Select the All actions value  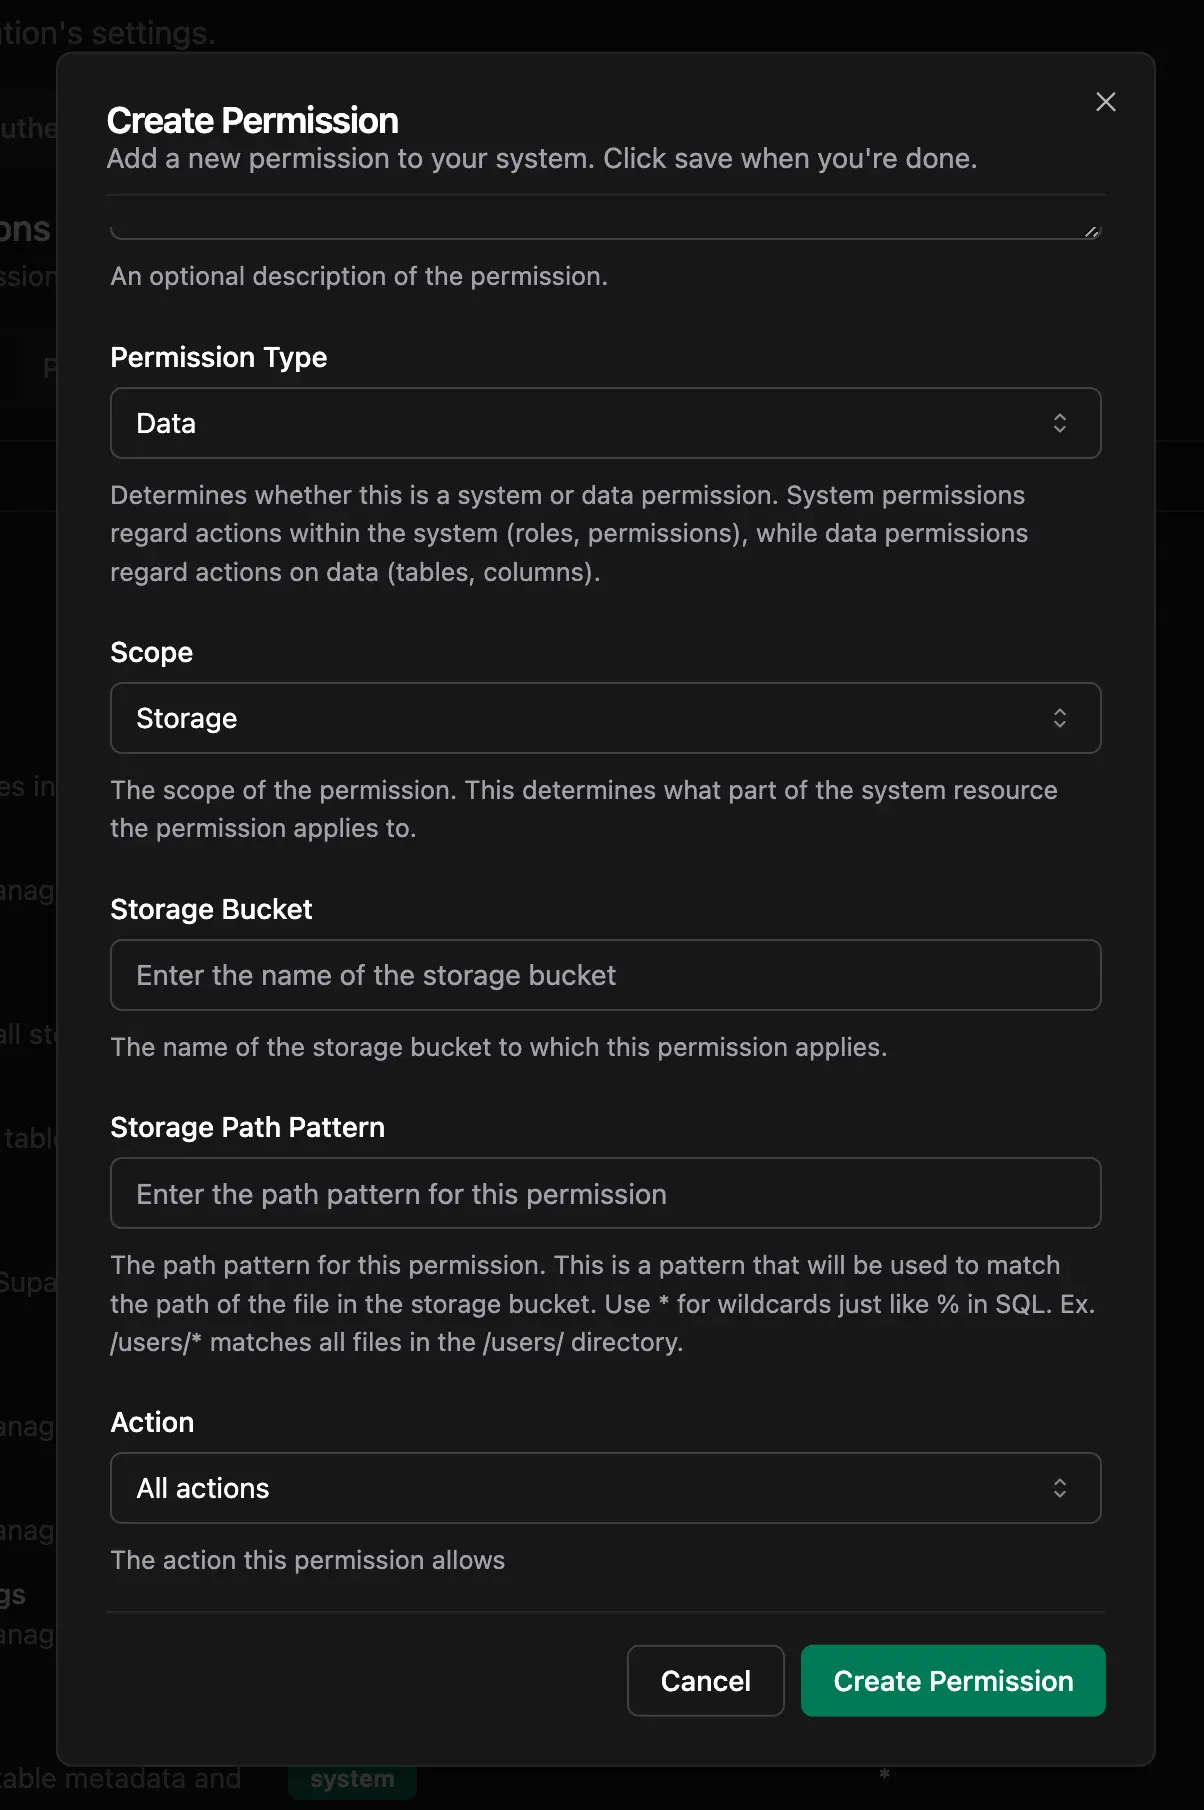pos(203,1488)
